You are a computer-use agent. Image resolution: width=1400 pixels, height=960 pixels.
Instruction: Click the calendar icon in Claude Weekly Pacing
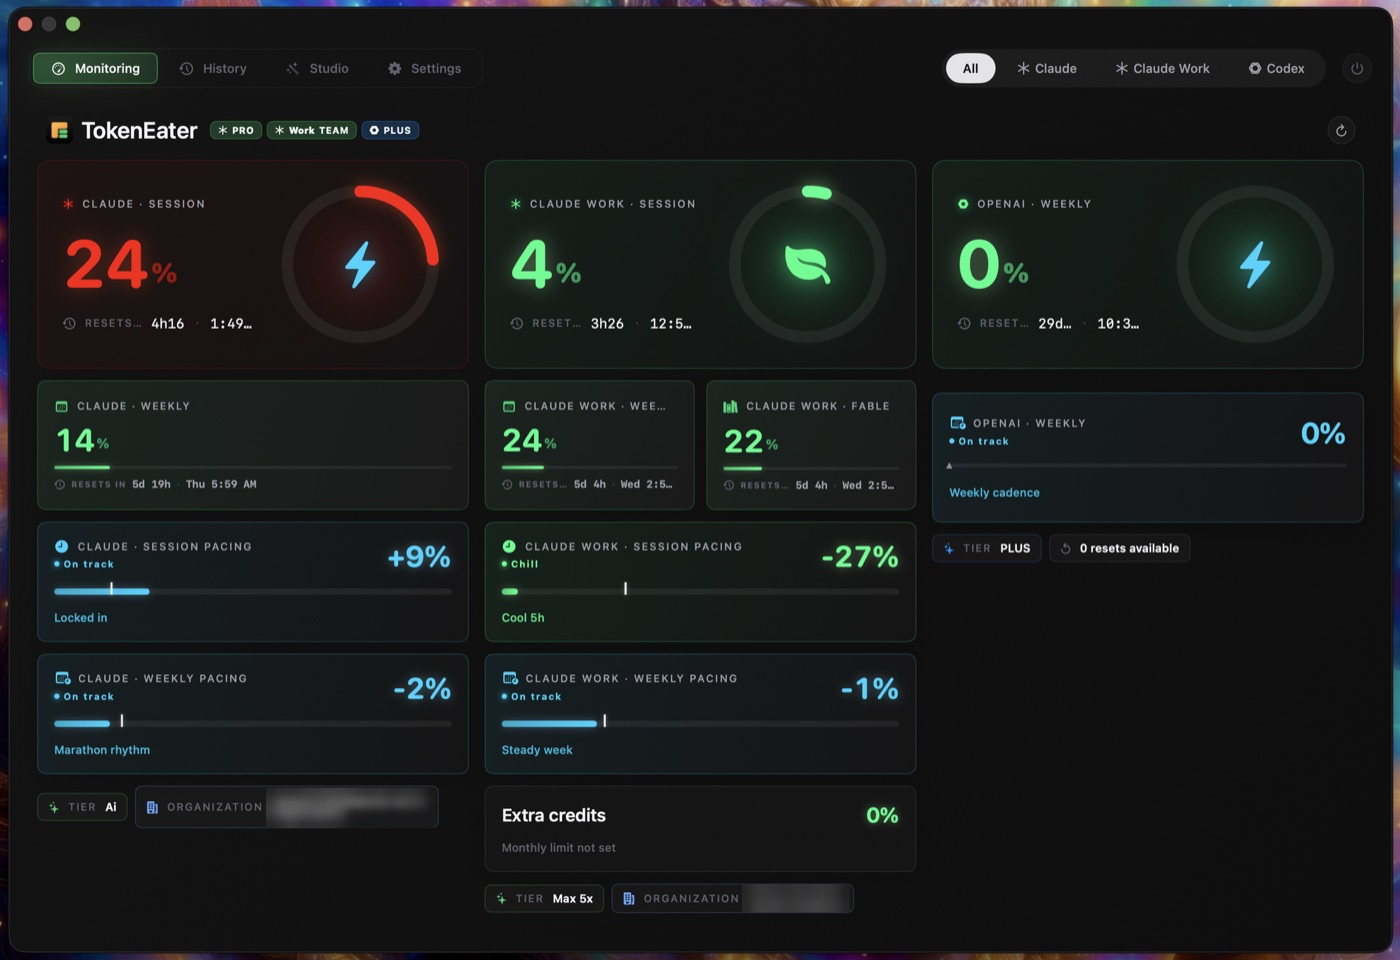pyautogui.click(x=62, y=678)
